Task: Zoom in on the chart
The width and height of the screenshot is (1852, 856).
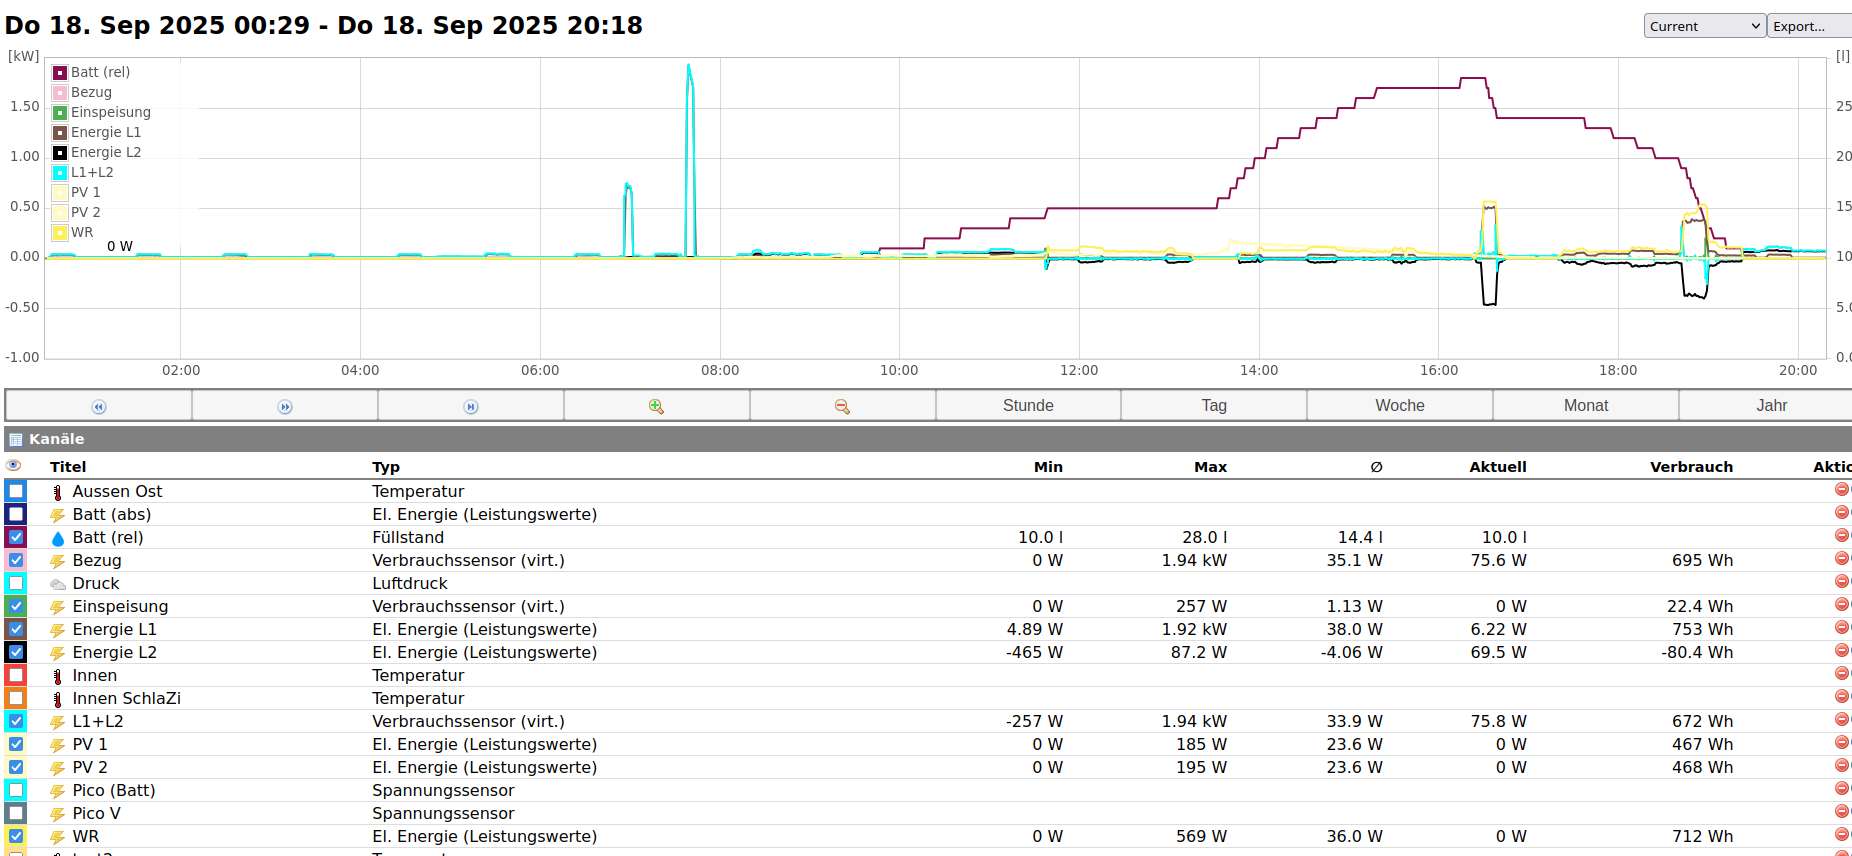Action: tap(656, 406)
